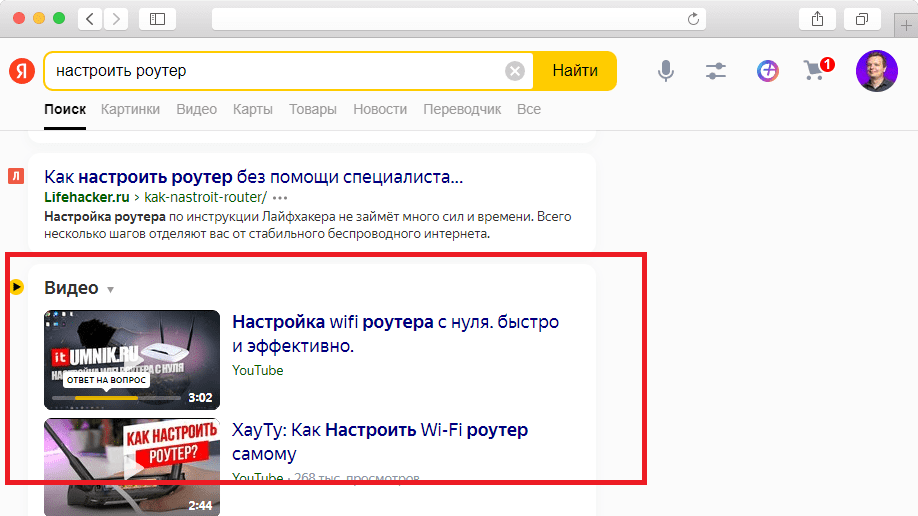
Task: Click the Lifehacker.ru site link
Action: click(x=87, y=197)
